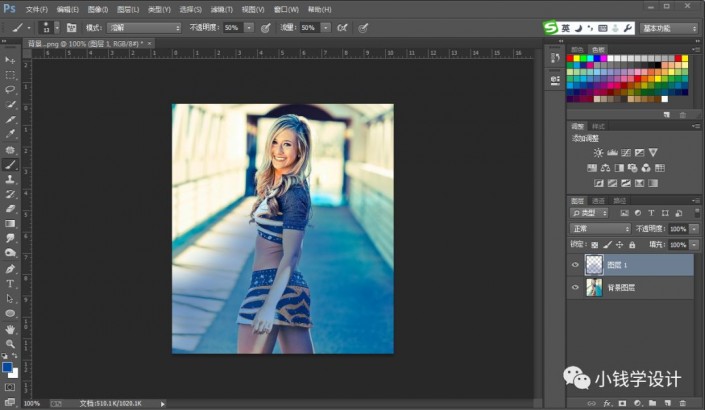The image size is (705, 410).
Task: Open the 不透明度 dropdown in options bar
Action: [x=249, y=28]
